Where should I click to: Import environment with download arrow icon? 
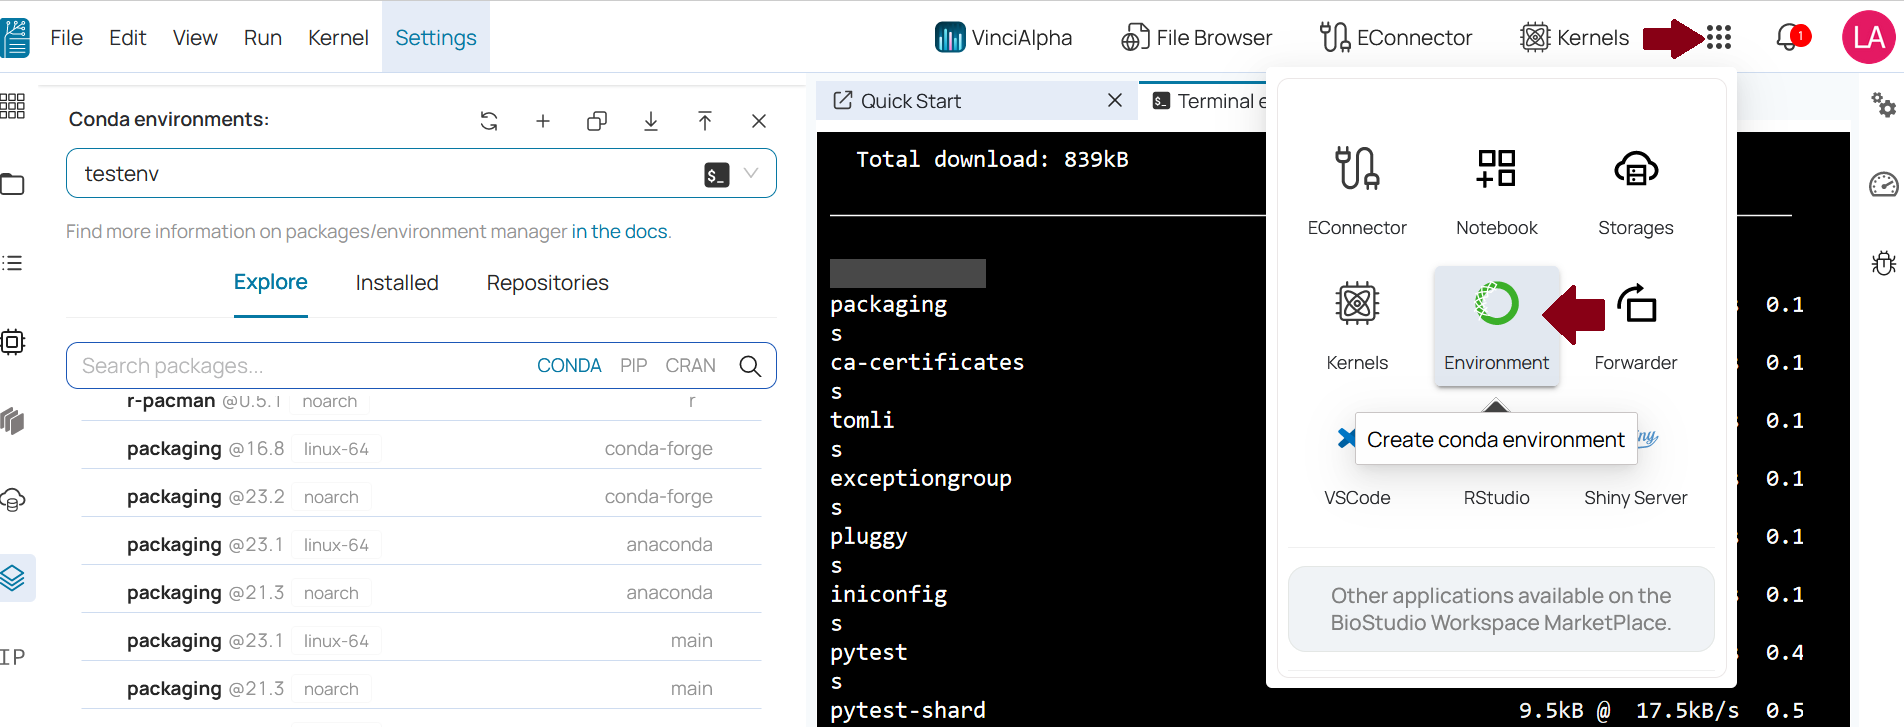[x=651, y=121]
